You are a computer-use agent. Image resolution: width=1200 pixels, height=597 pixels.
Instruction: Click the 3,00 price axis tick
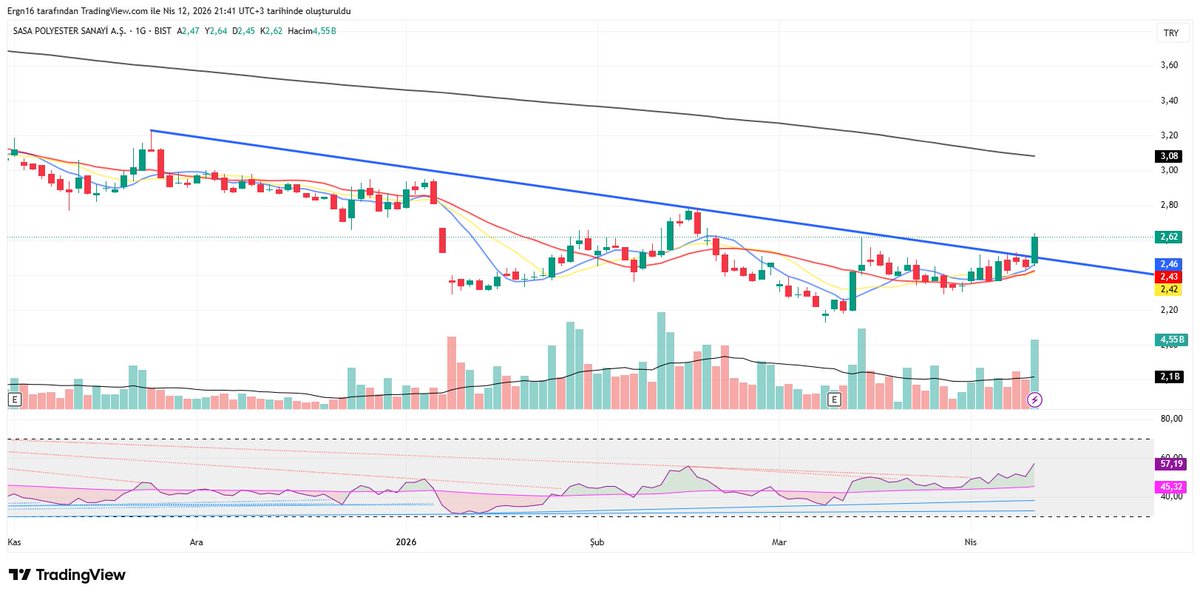pyautogui.click(x=1170, y=170)
